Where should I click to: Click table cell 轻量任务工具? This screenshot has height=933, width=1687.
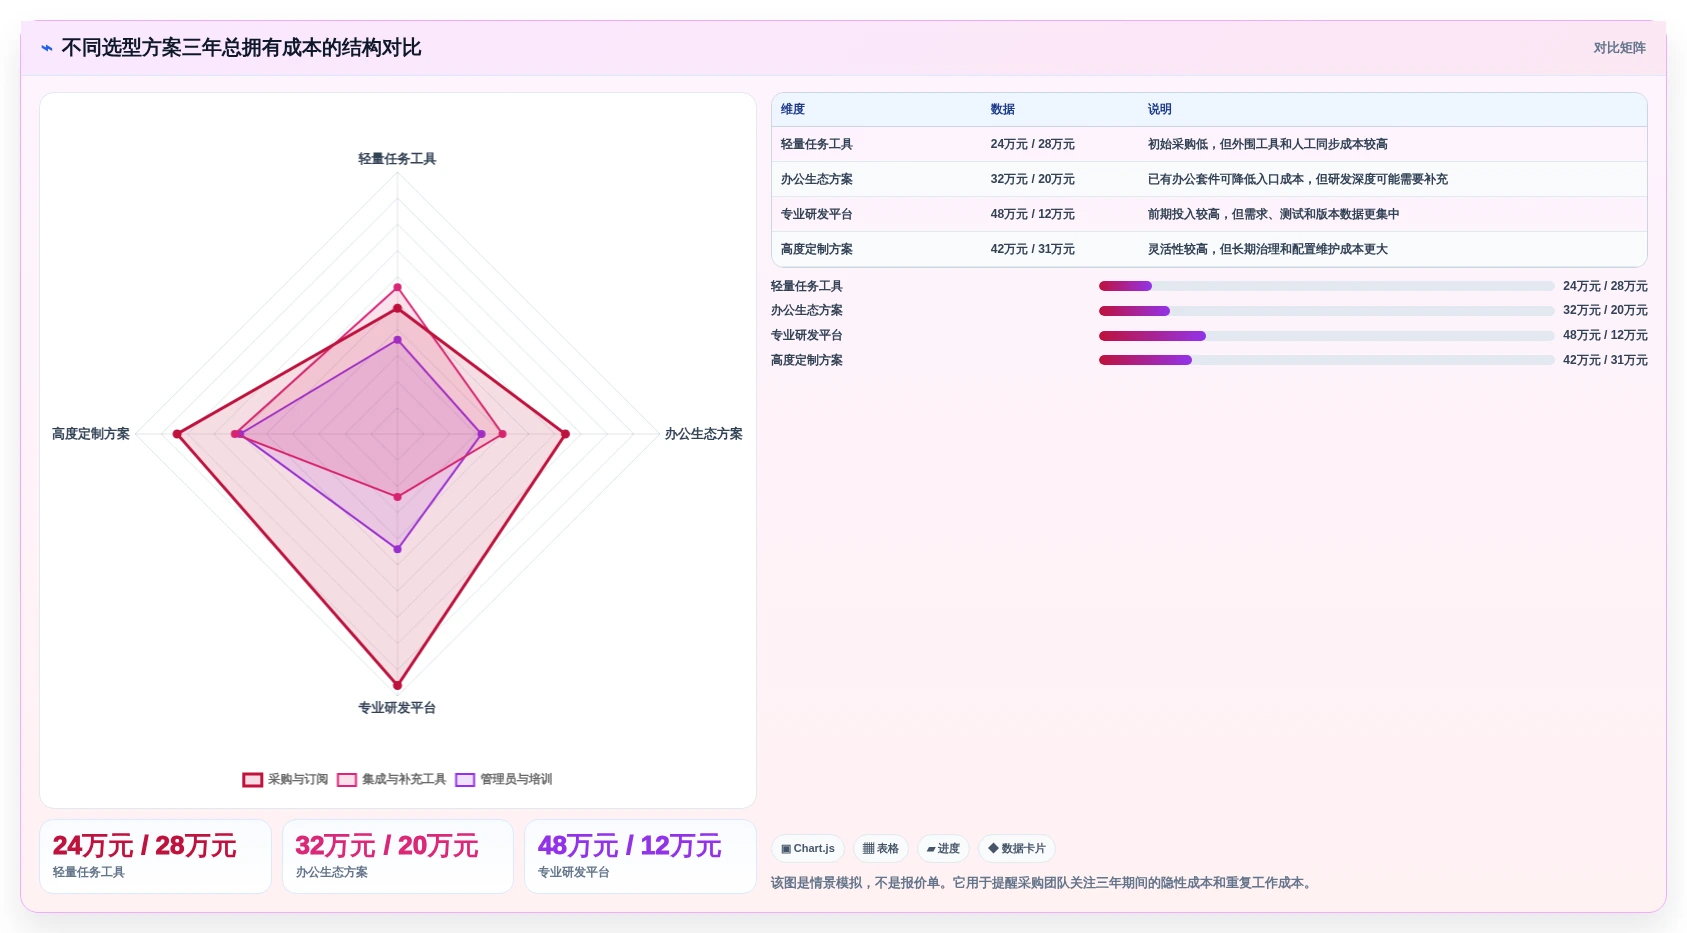click(817, 144)
